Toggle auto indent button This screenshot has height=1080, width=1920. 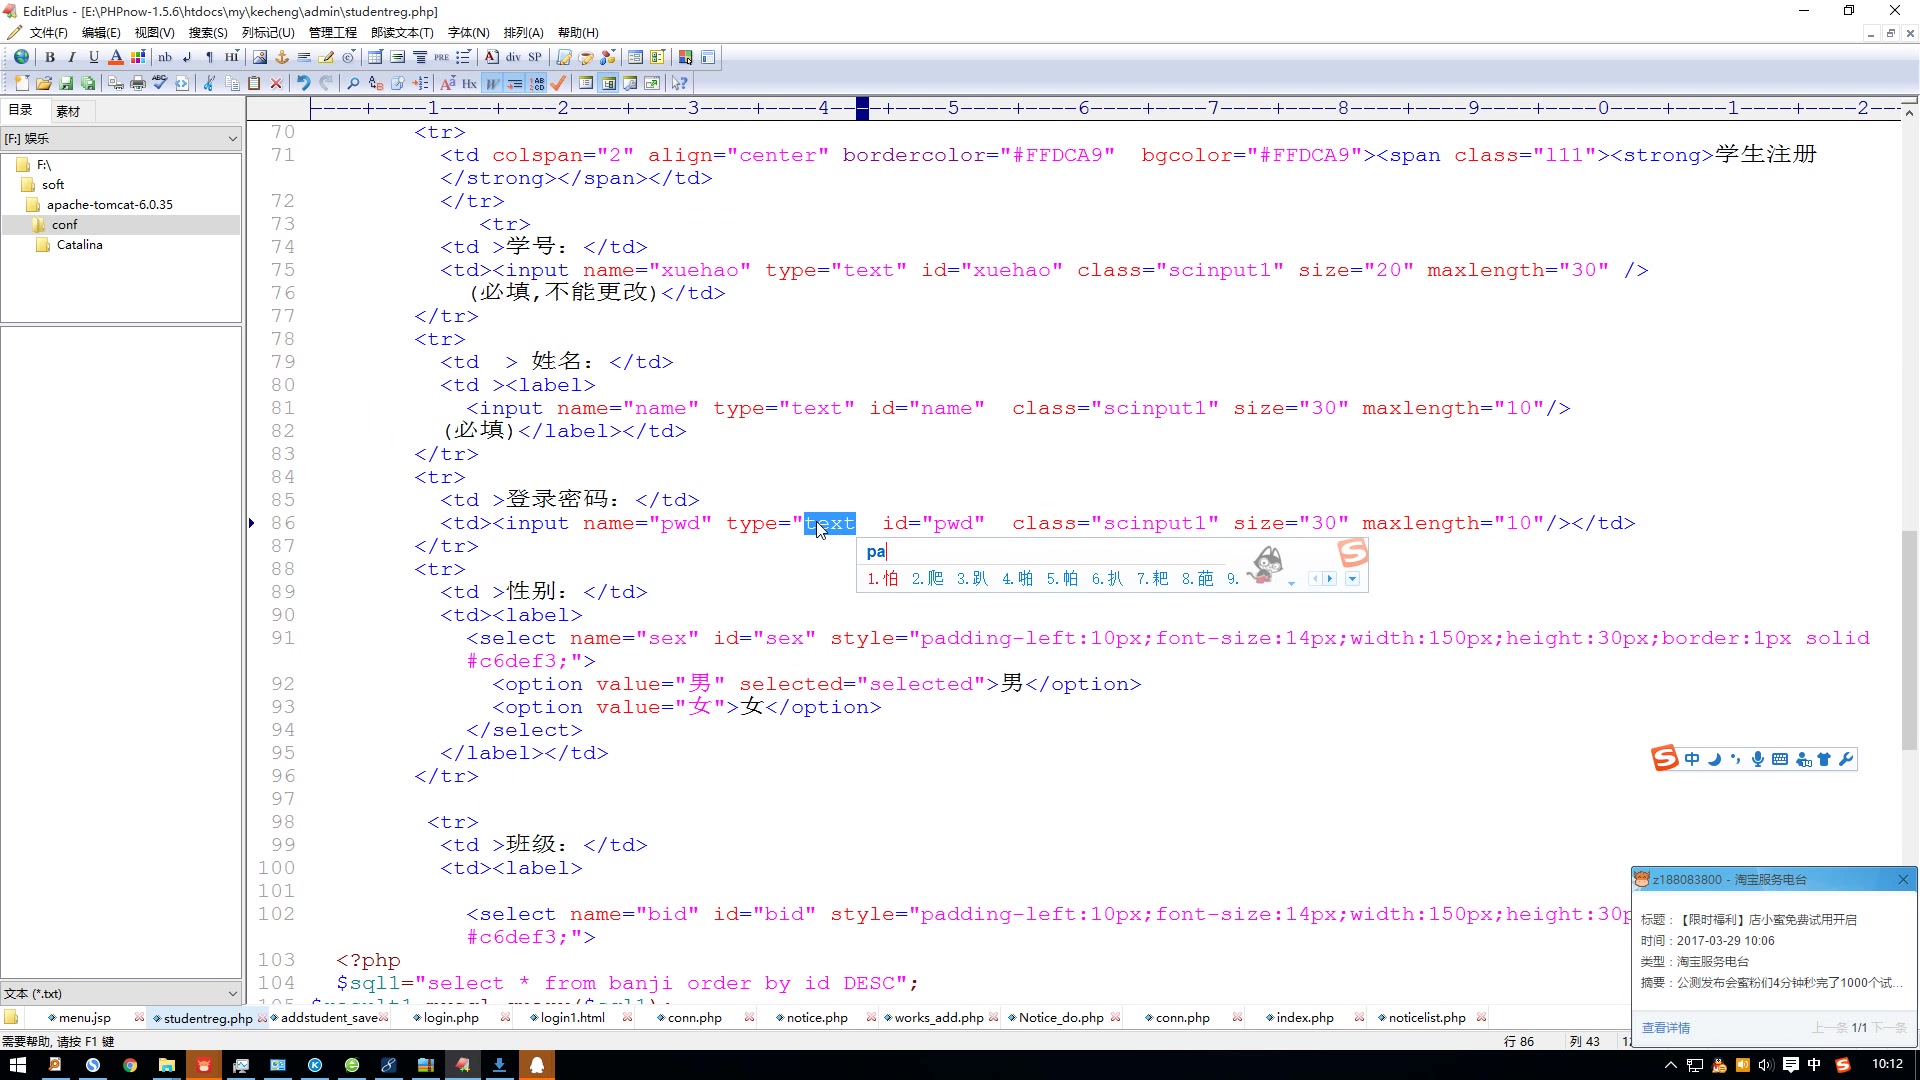(514, 83)
